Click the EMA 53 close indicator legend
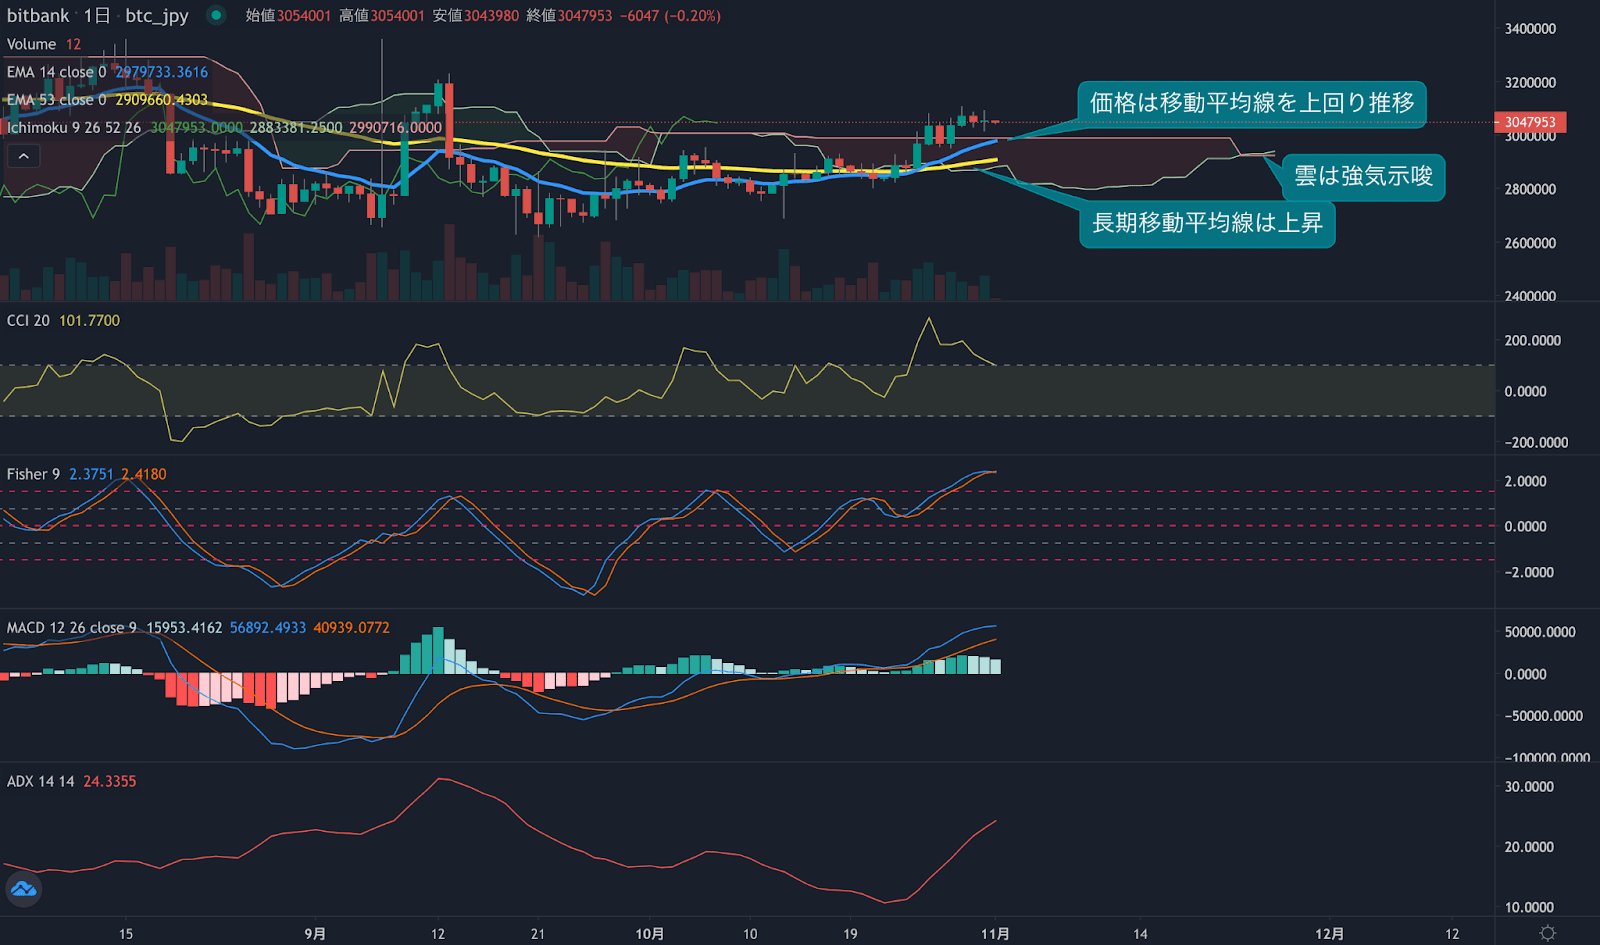The width and height of the screenshot is (1600, 945). (x=56, y=100)
